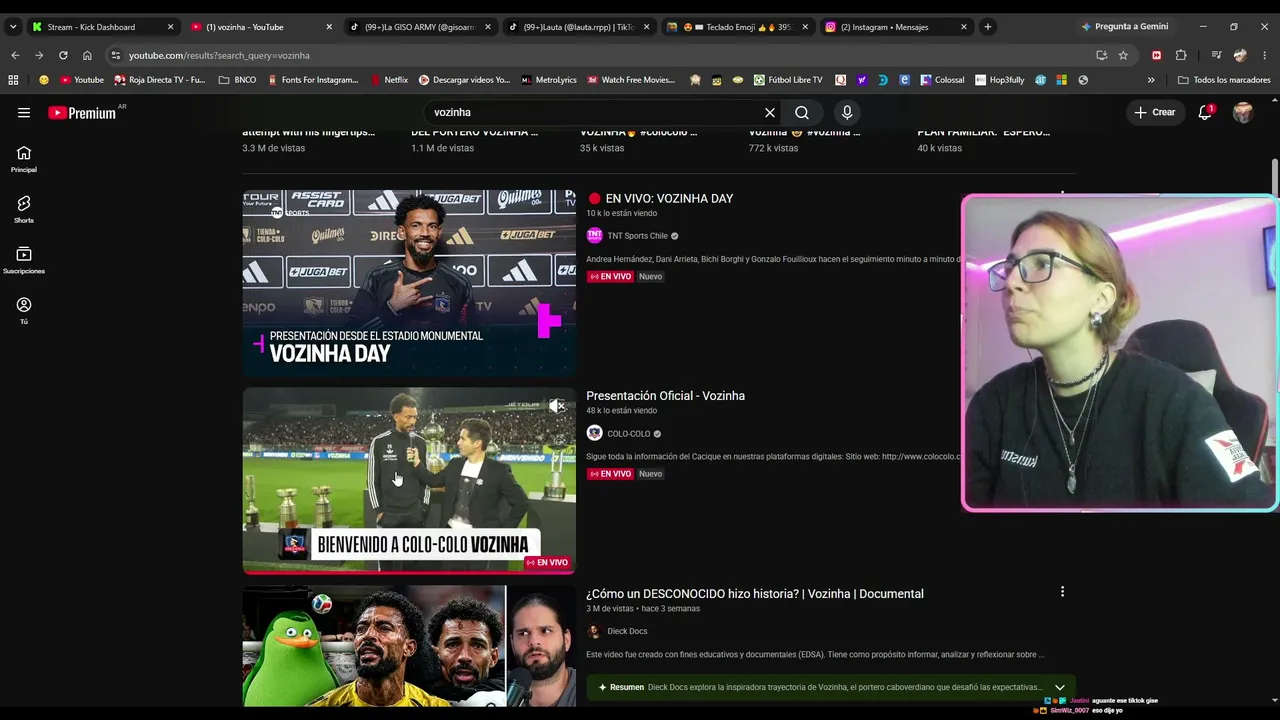Open the apps grid in bookmarks bar

(13, 80)
